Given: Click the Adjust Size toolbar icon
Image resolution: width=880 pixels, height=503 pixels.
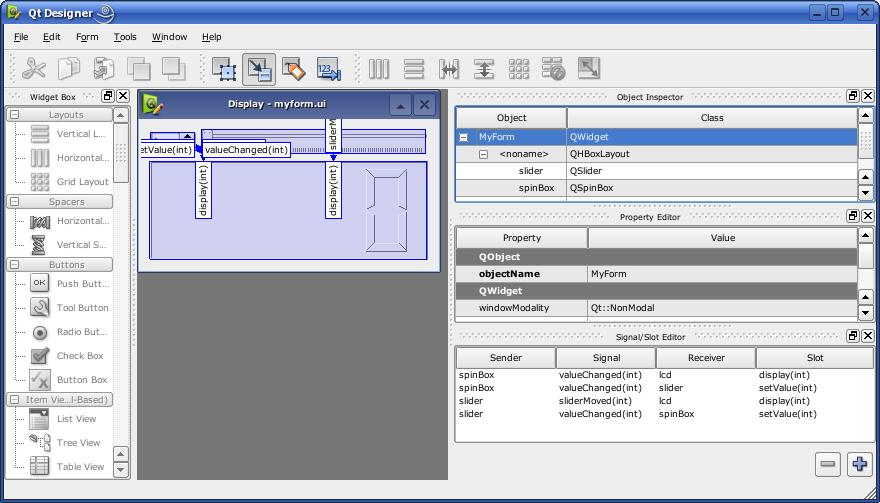Looking at the screenshot, I should tap(588, 69).
